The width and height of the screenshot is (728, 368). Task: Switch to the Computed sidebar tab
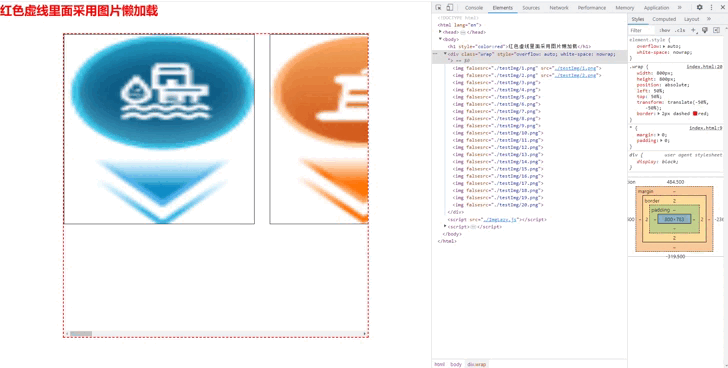coord(664,19)
